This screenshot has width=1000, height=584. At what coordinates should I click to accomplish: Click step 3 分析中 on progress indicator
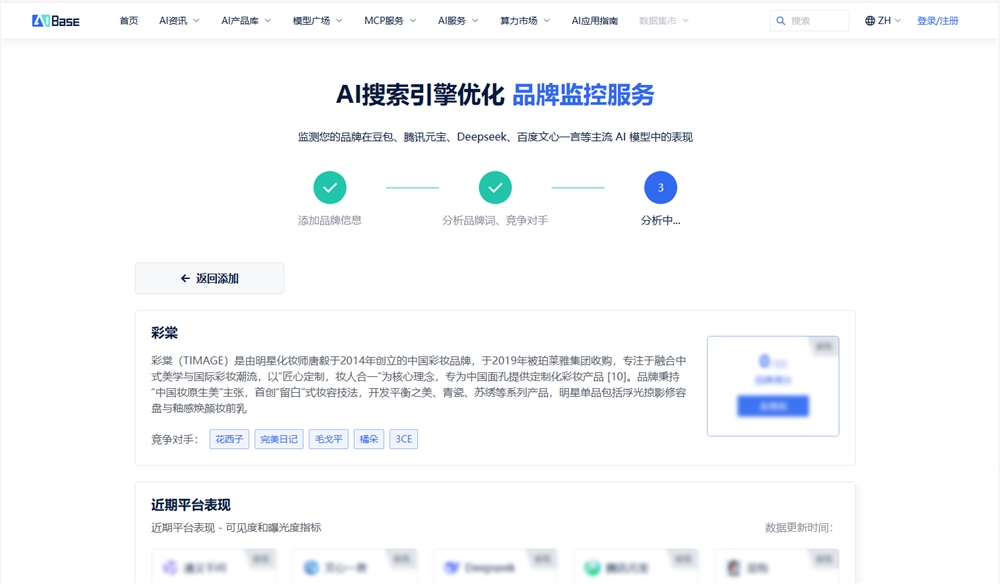pos(661,186)
